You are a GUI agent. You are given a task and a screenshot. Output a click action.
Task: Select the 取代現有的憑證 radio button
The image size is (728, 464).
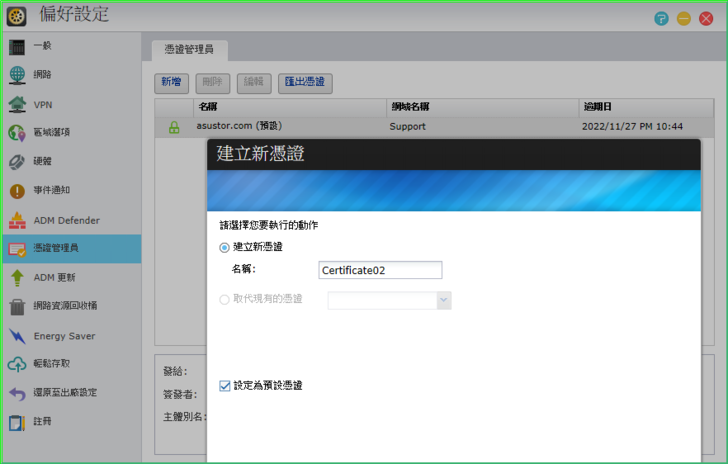225,299
